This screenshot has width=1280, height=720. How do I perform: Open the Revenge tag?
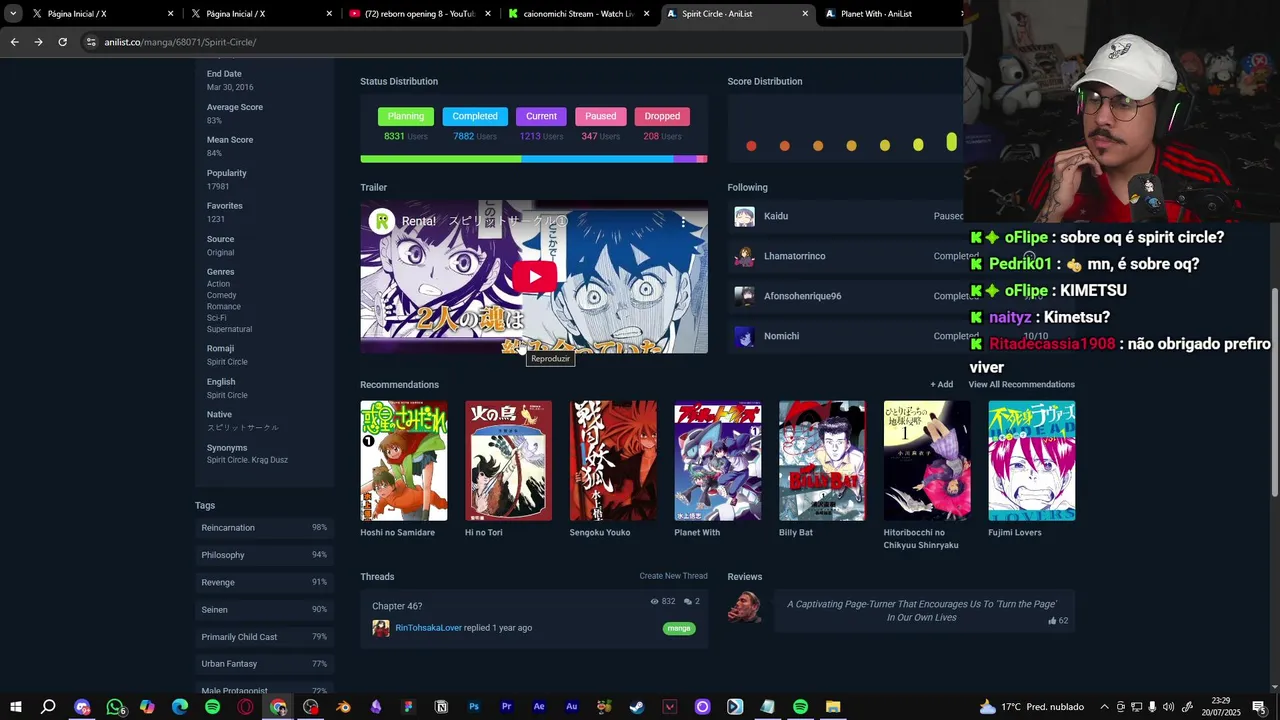point(218,582)
